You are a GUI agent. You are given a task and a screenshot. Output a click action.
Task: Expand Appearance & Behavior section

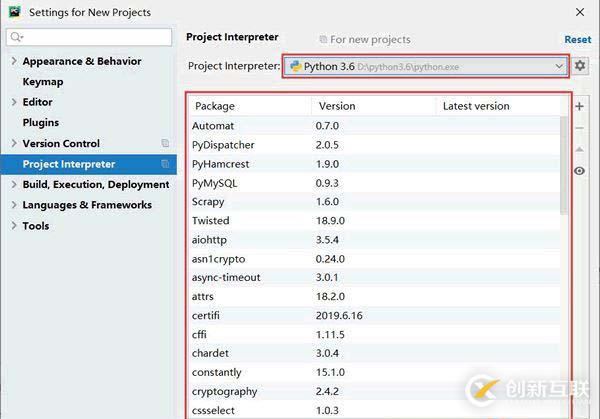pos(14,61)
